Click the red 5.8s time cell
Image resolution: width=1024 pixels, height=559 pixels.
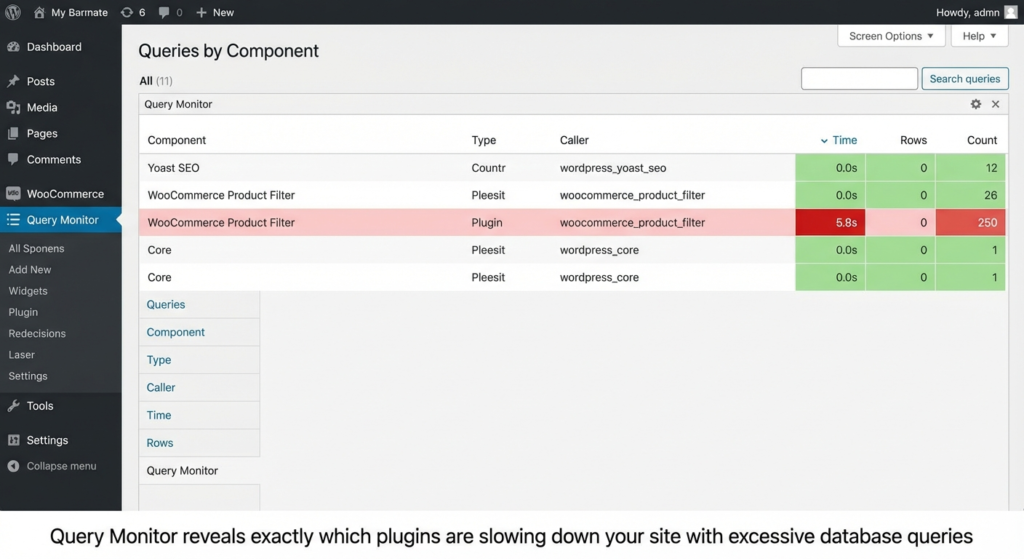830,223
